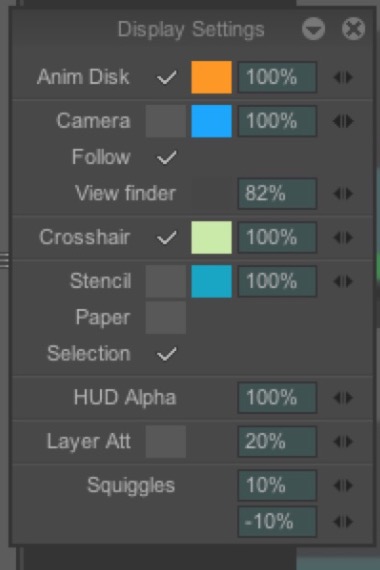380x570 pixels.
Task: Select the Squiggles 10% value field
Action: point(277,485)
